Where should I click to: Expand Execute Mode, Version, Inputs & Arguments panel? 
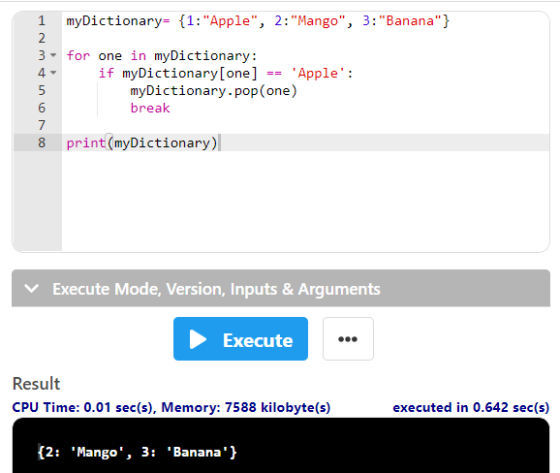click(x=281, y=288)
